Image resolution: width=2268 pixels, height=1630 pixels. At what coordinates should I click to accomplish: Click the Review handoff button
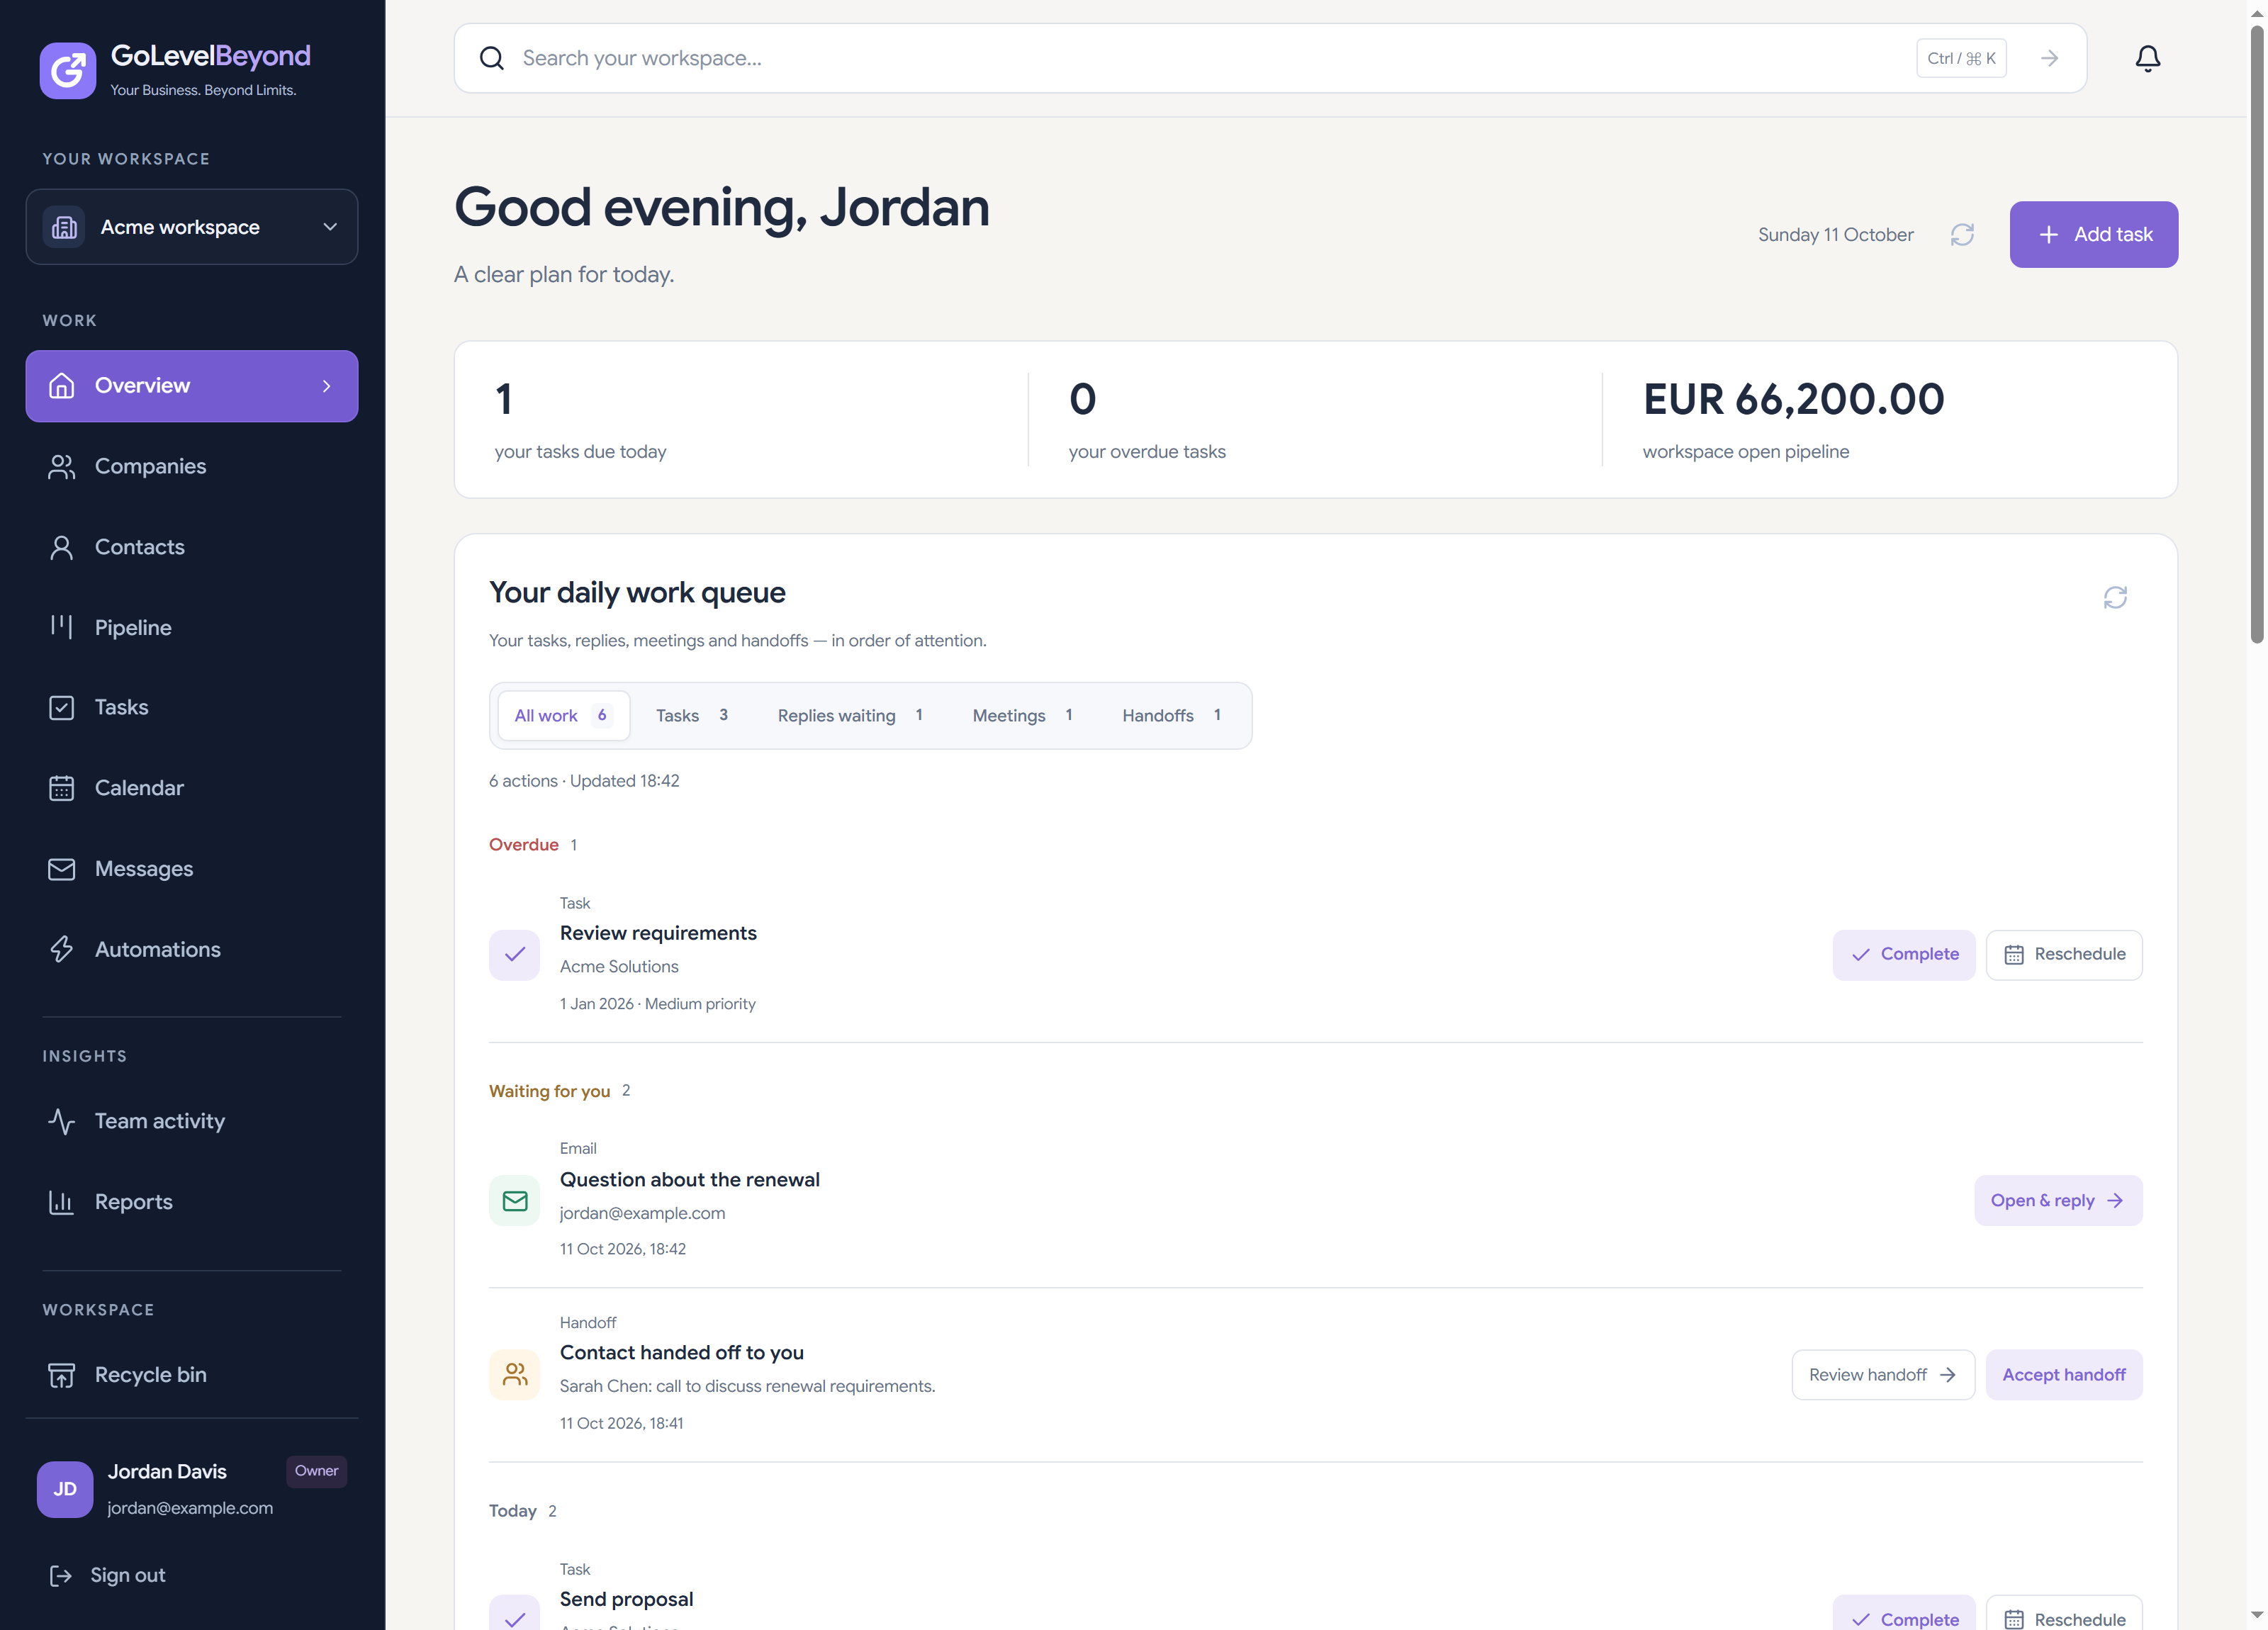pyautogui.click(x=1882, y=1374)
